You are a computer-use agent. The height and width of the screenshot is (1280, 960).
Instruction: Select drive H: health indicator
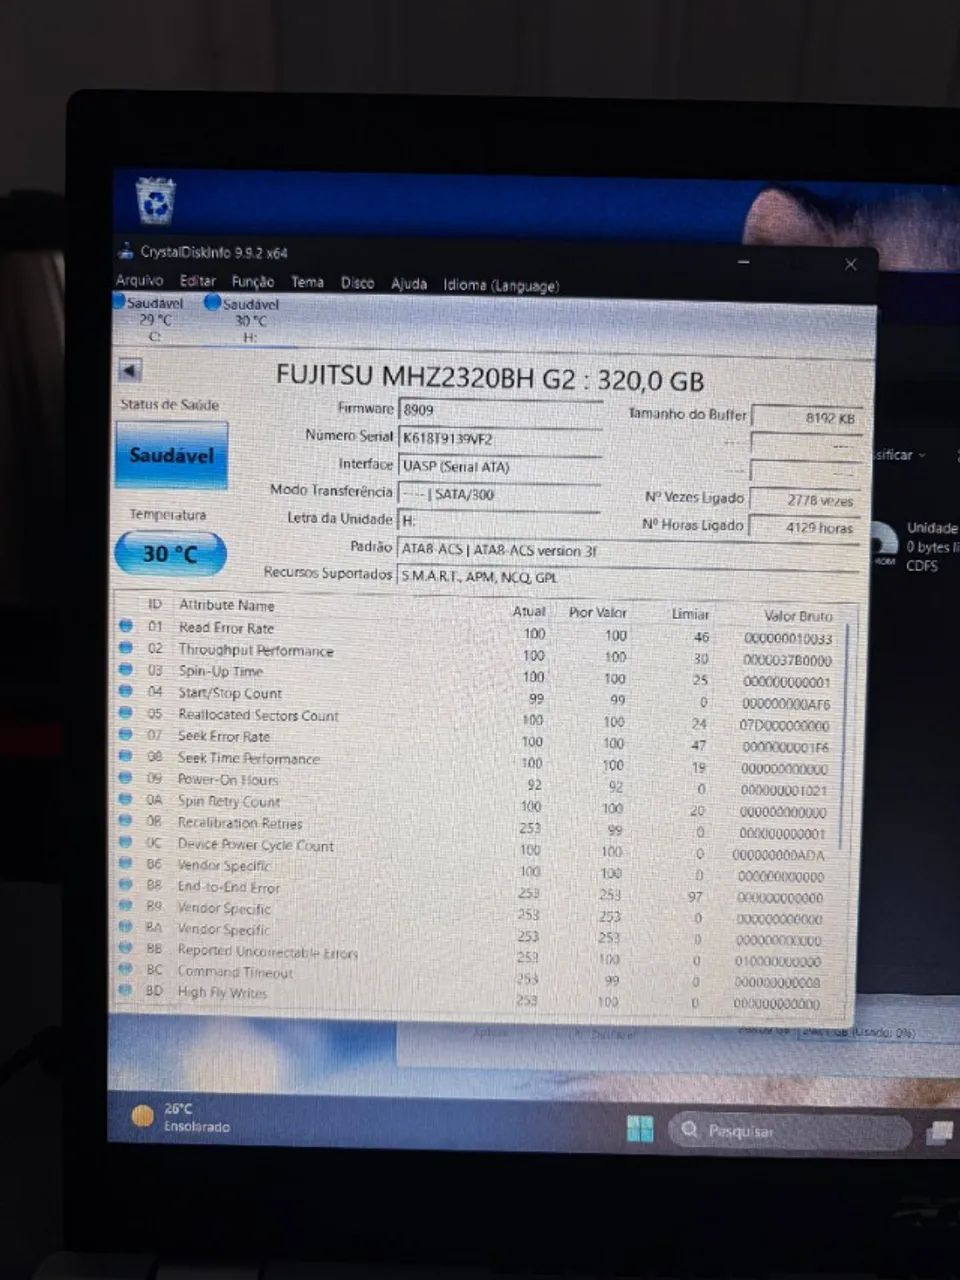[244, 319]
